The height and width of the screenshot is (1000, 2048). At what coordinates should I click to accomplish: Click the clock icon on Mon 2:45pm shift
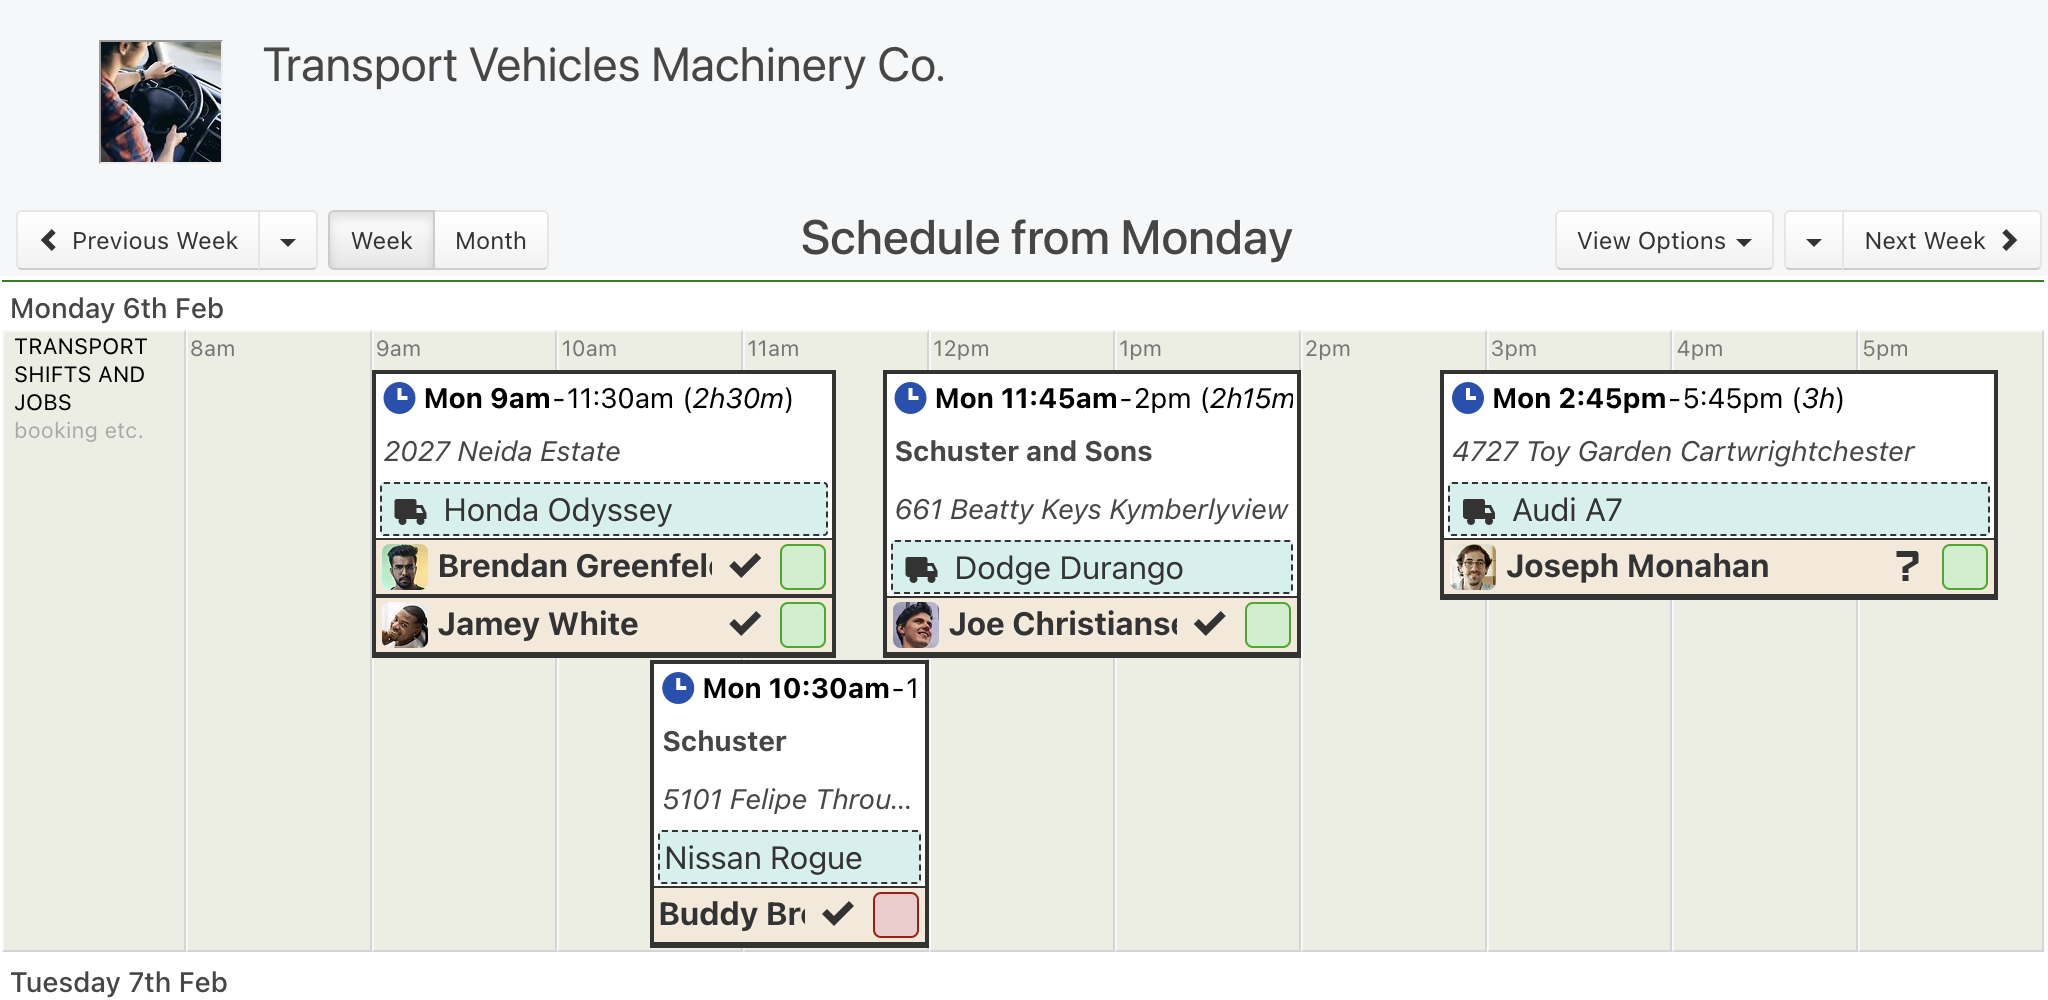(1468, 398)
